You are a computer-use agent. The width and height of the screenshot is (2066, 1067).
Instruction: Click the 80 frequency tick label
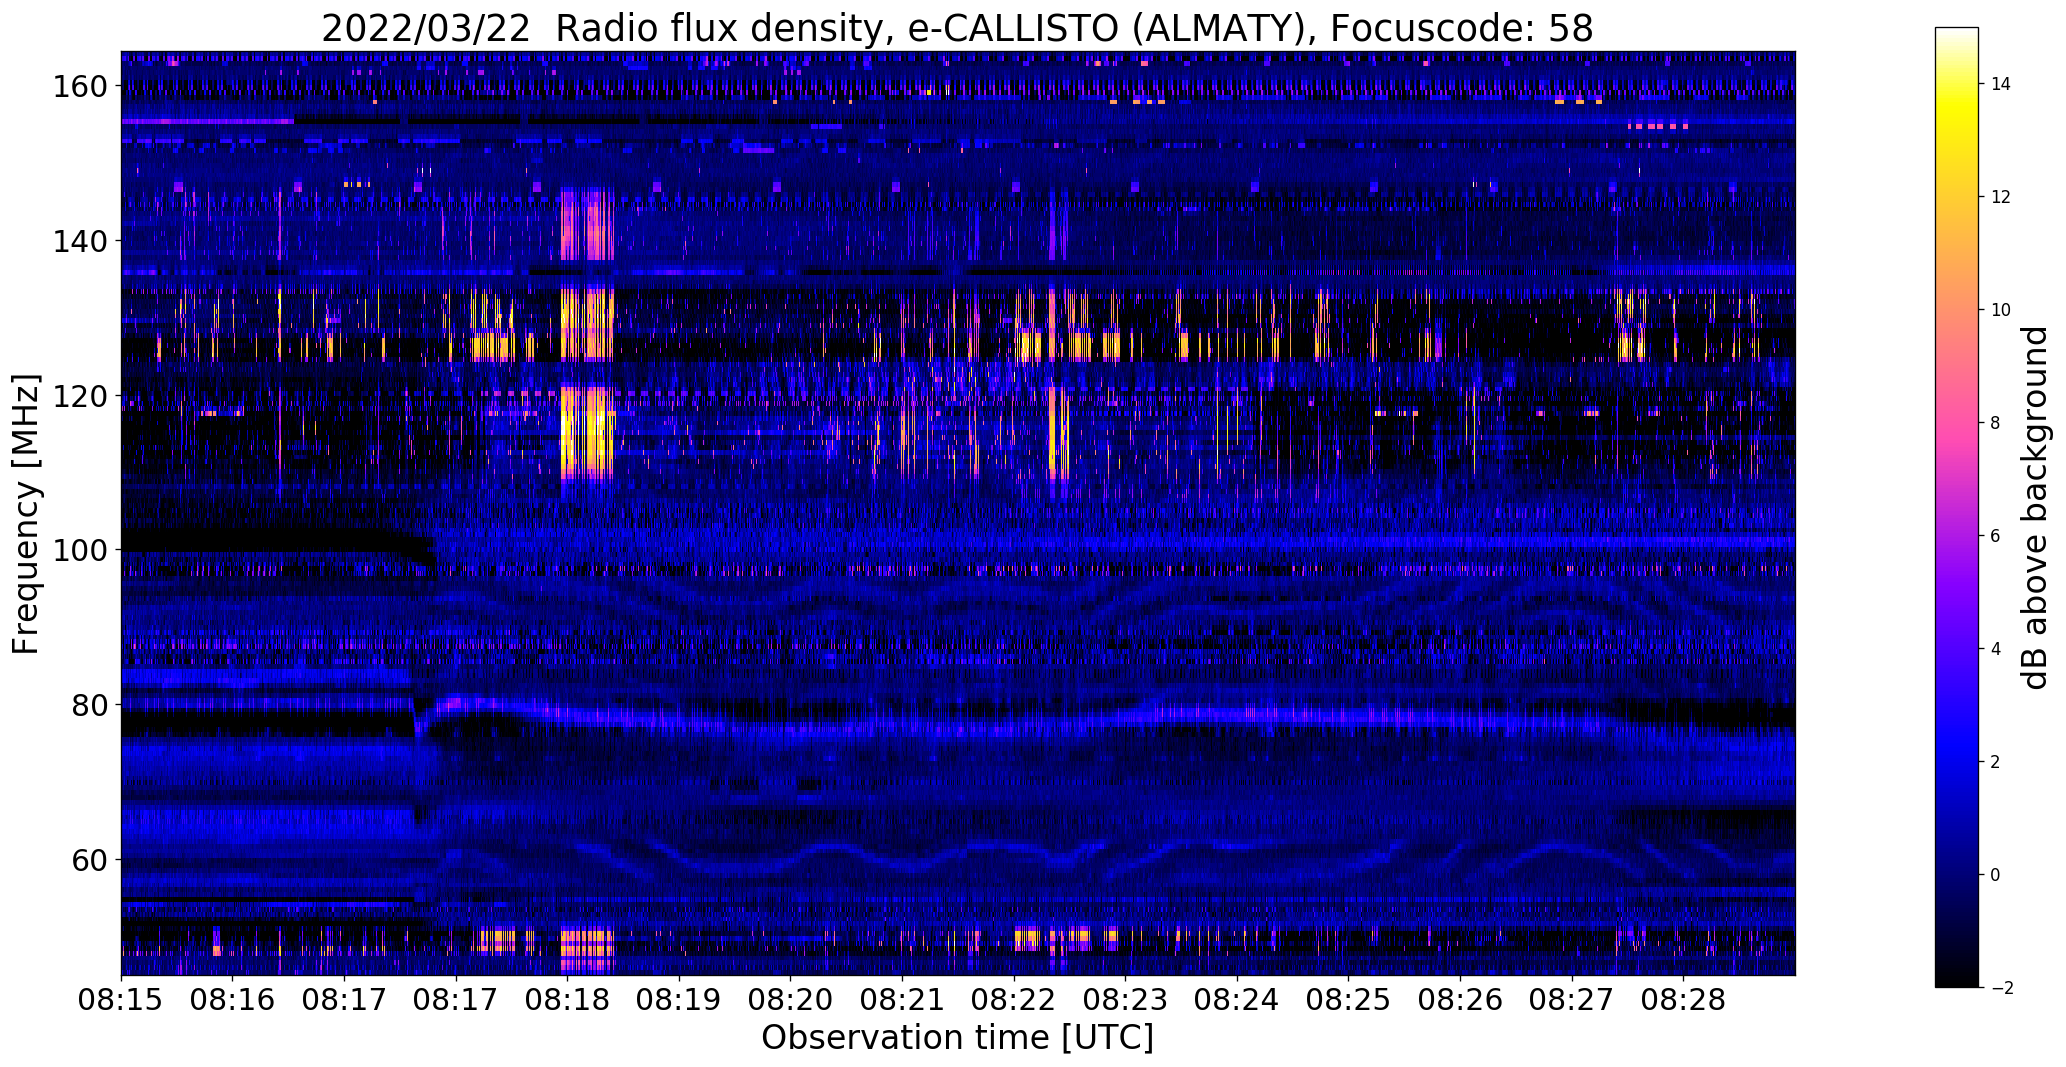click(88, 705)
